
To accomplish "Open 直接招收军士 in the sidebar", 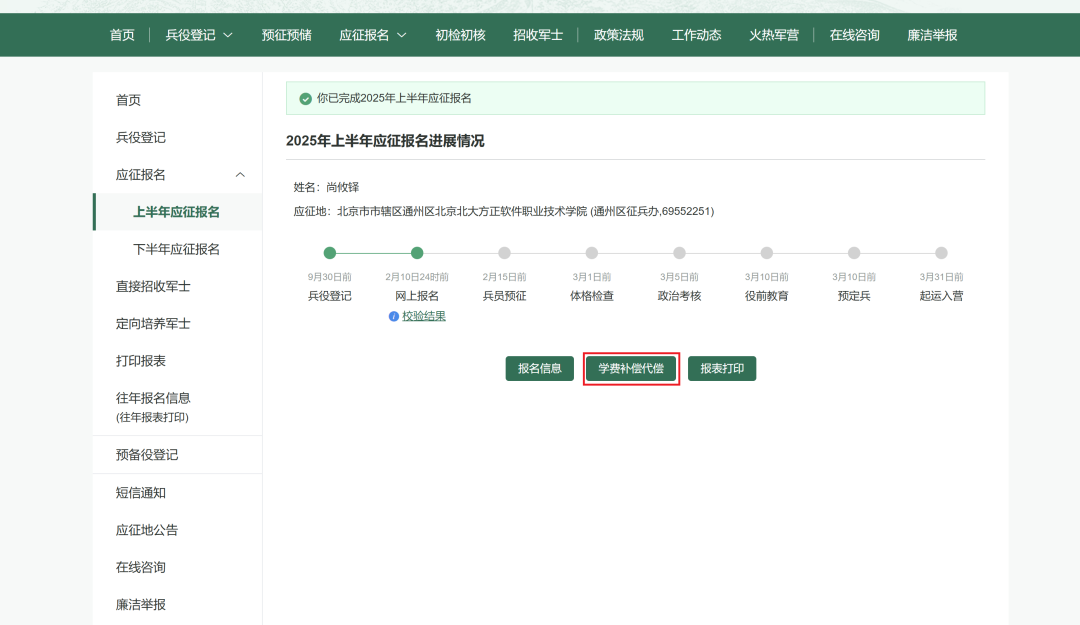I will pyautogui.click(x=153, y=287).
